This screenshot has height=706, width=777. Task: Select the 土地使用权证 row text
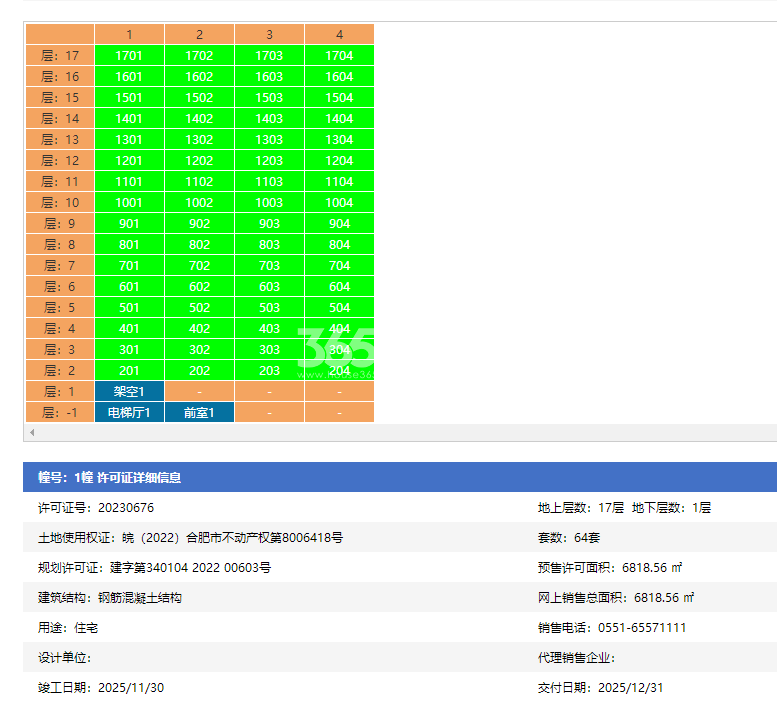pyautogui.click(x=190, y=538)
